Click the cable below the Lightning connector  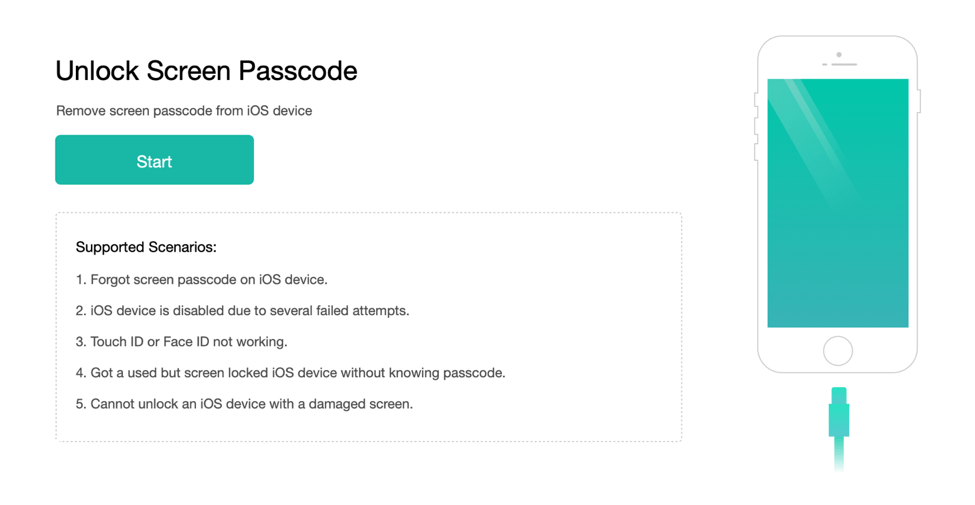click(x=839, y=453)
